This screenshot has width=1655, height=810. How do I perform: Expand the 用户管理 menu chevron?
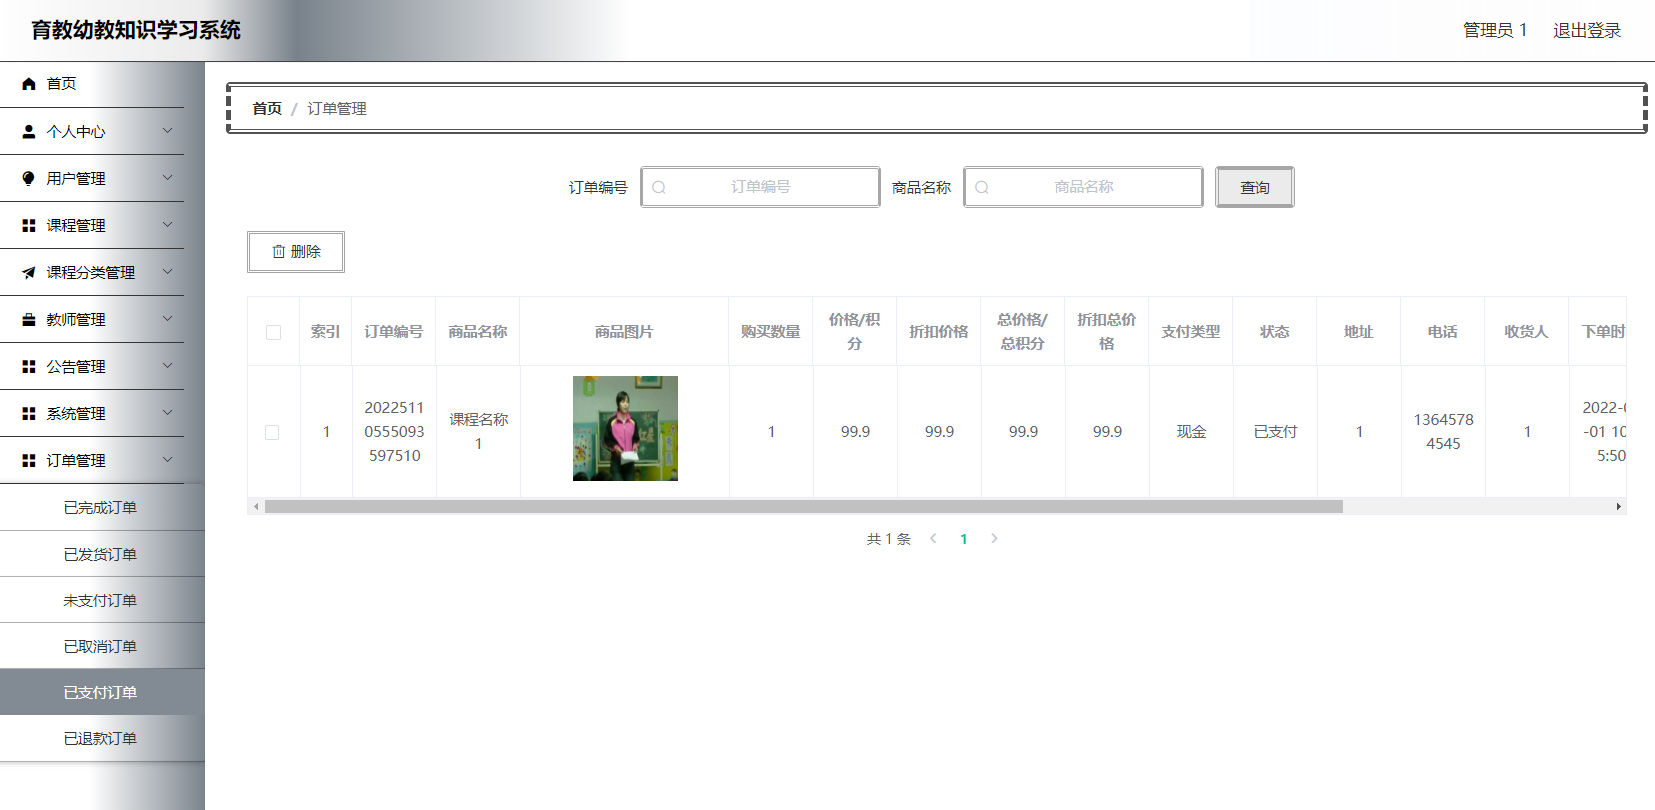[168, 178]
